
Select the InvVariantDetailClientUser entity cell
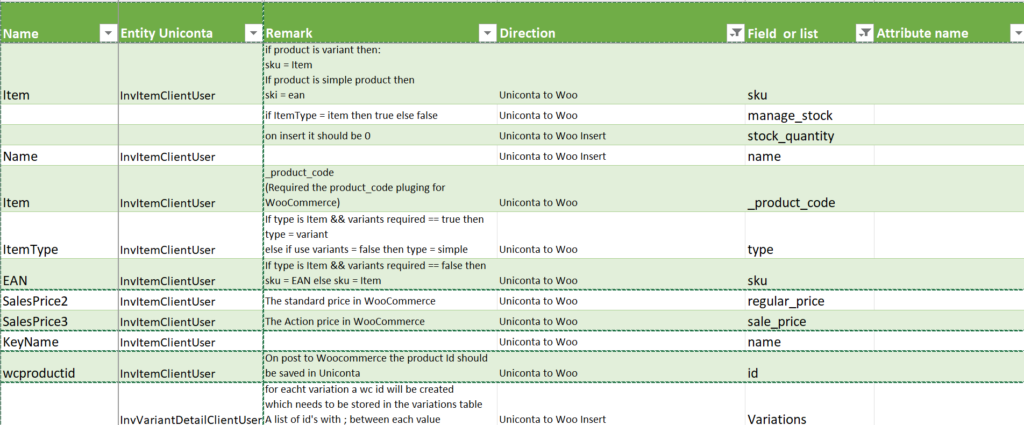pos(190,419)
